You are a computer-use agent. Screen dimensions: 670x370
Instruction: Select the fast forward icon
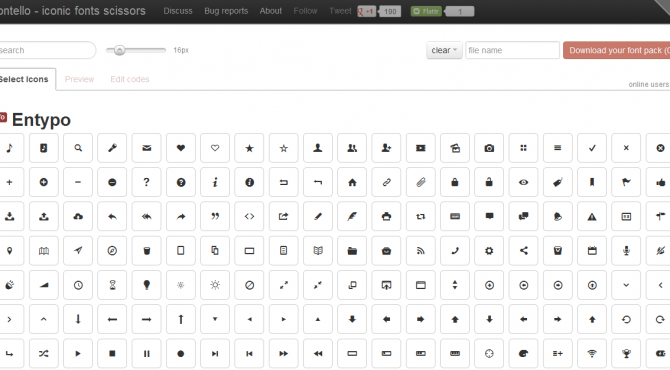pyautogui.click(x=283, y=353)
